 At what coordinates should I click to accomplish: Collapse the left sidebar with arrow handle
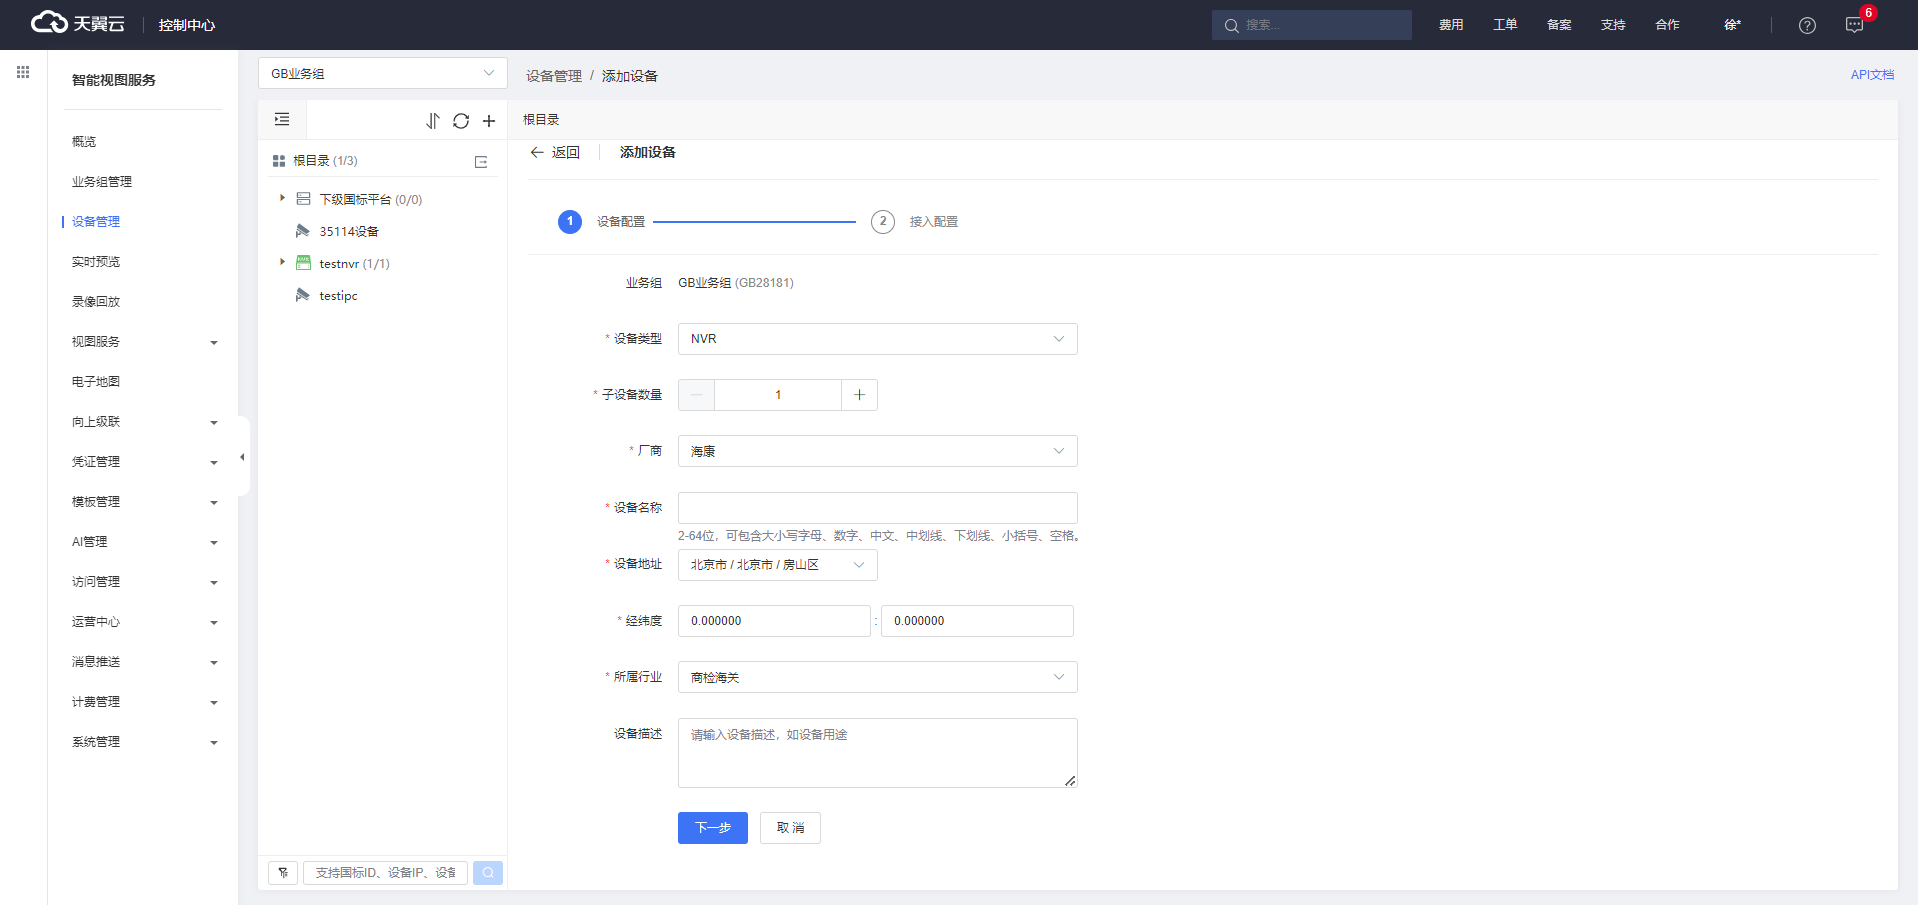[242, 457]
